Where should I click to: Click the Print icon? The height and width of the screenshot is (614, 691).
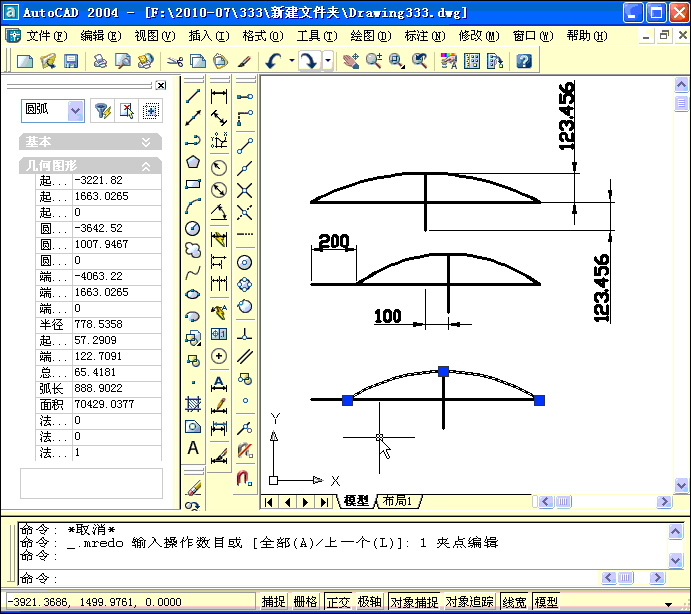(100, 61)
